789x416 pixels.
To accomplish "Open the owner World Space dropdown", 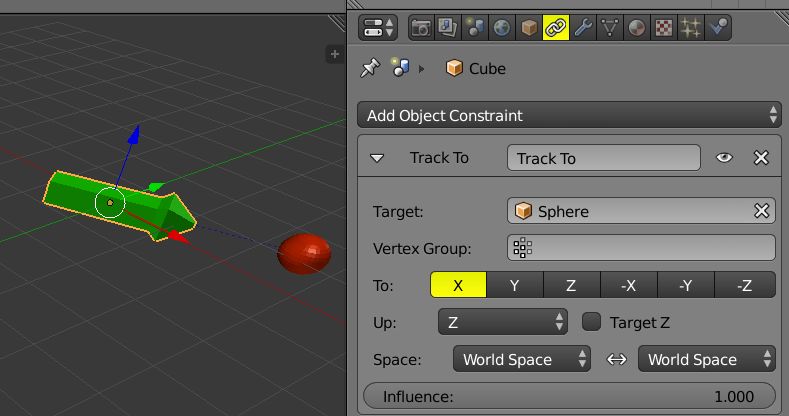I will point(706,359).
